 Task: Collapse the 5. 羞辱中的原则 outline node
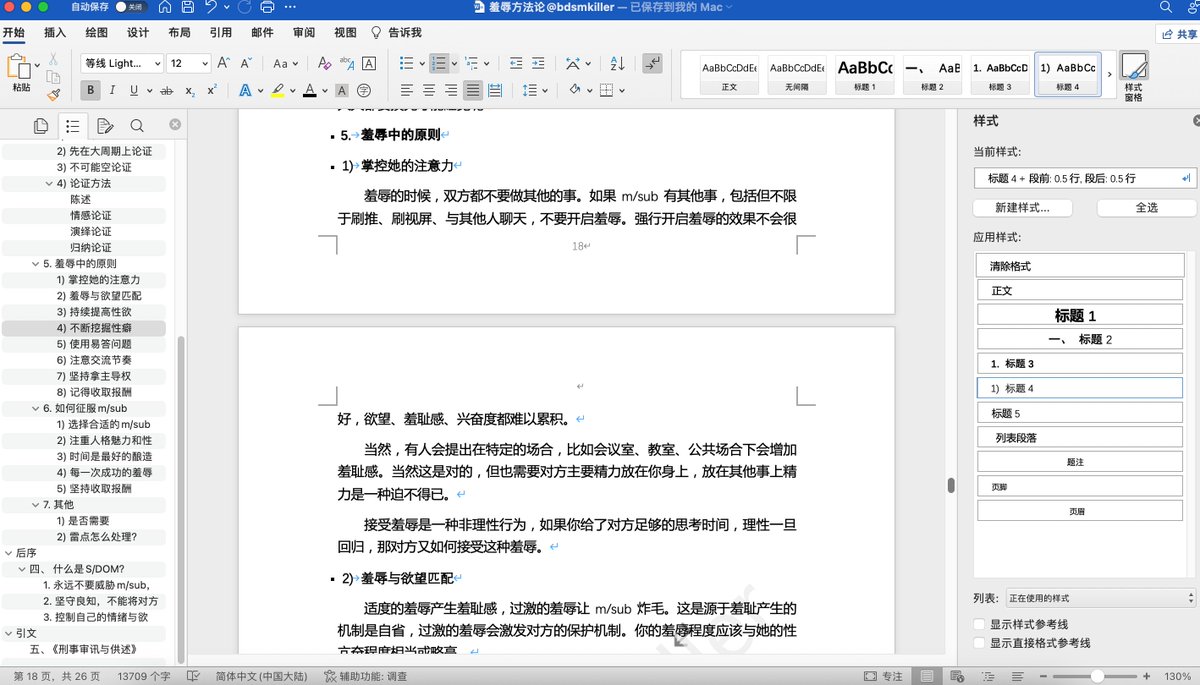click(36, 264)
